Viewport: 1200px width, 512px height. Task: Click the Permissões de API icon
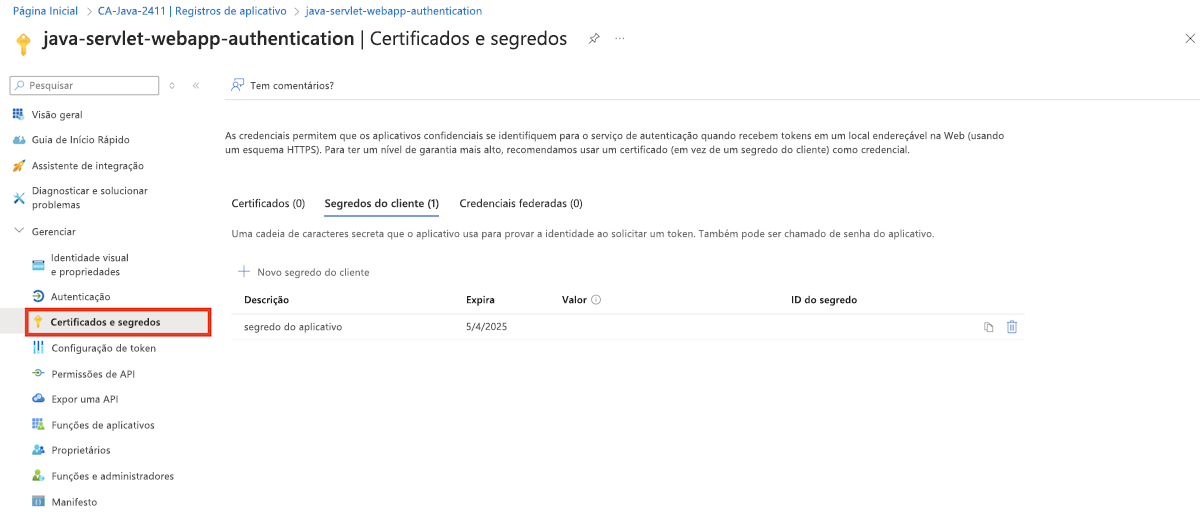pyautogui.click(x=38, y=374)
